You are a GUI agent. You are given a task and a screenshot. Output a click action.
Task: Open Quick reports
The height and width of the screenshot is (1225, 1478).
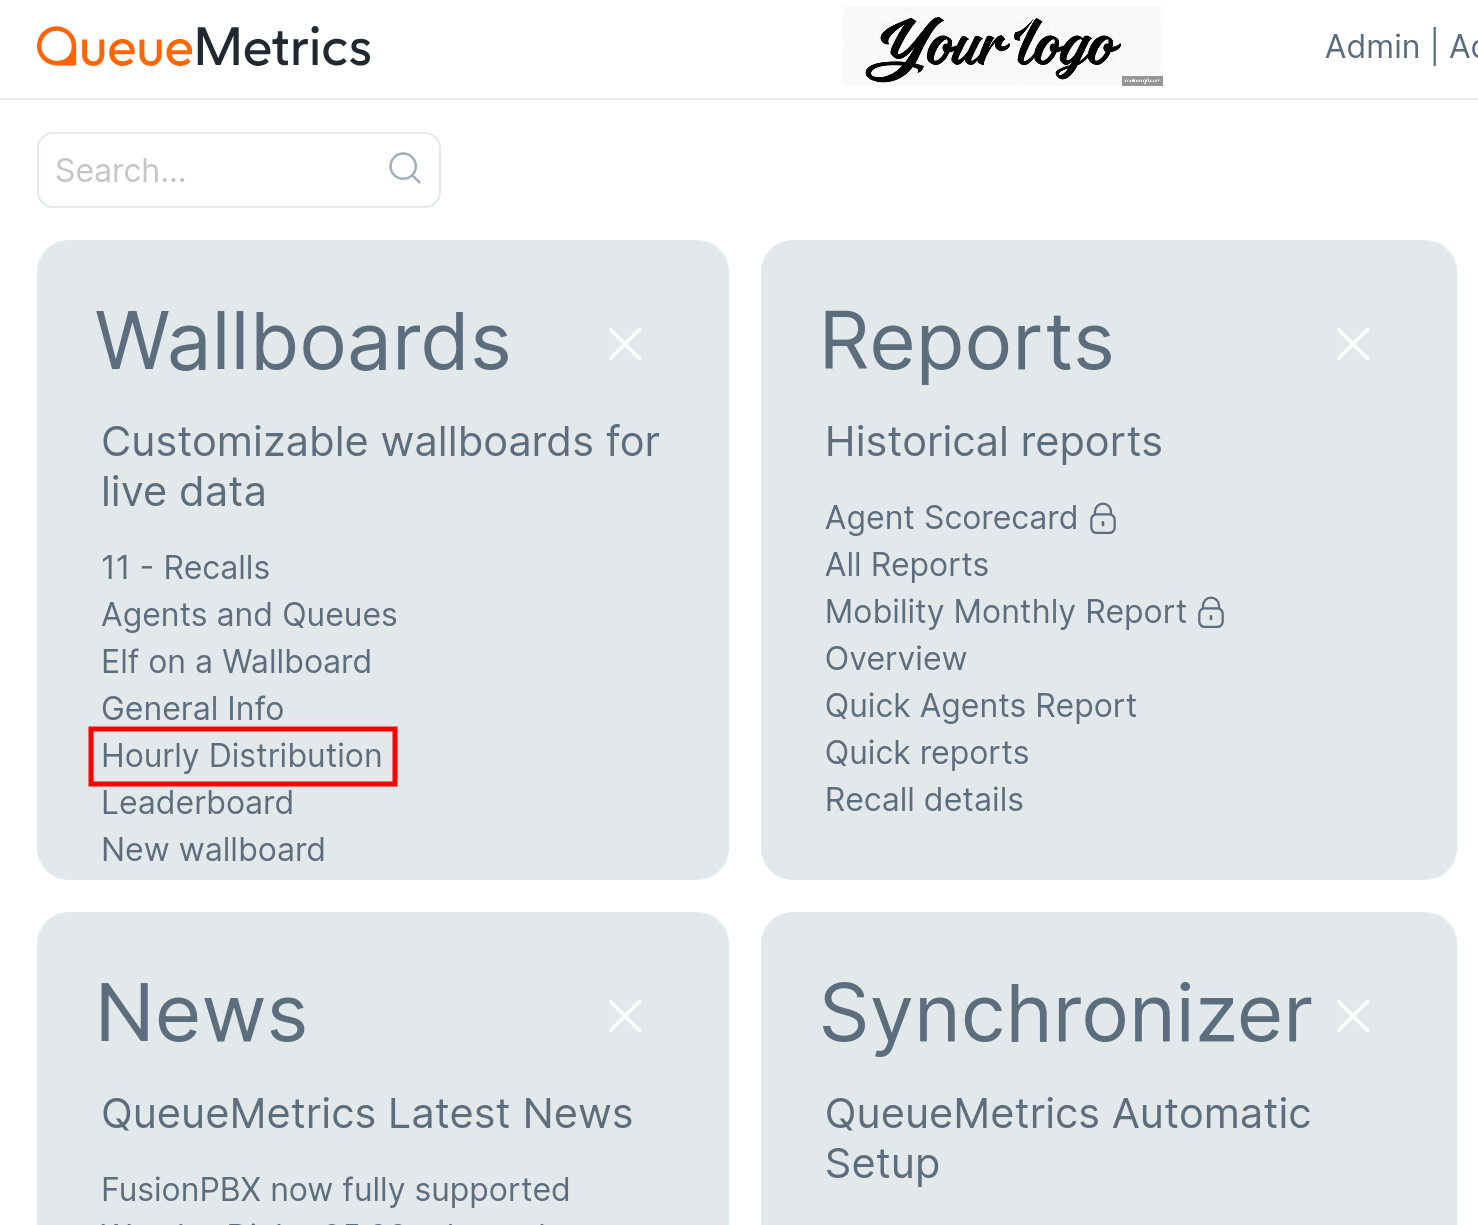[x=927, y=753]
